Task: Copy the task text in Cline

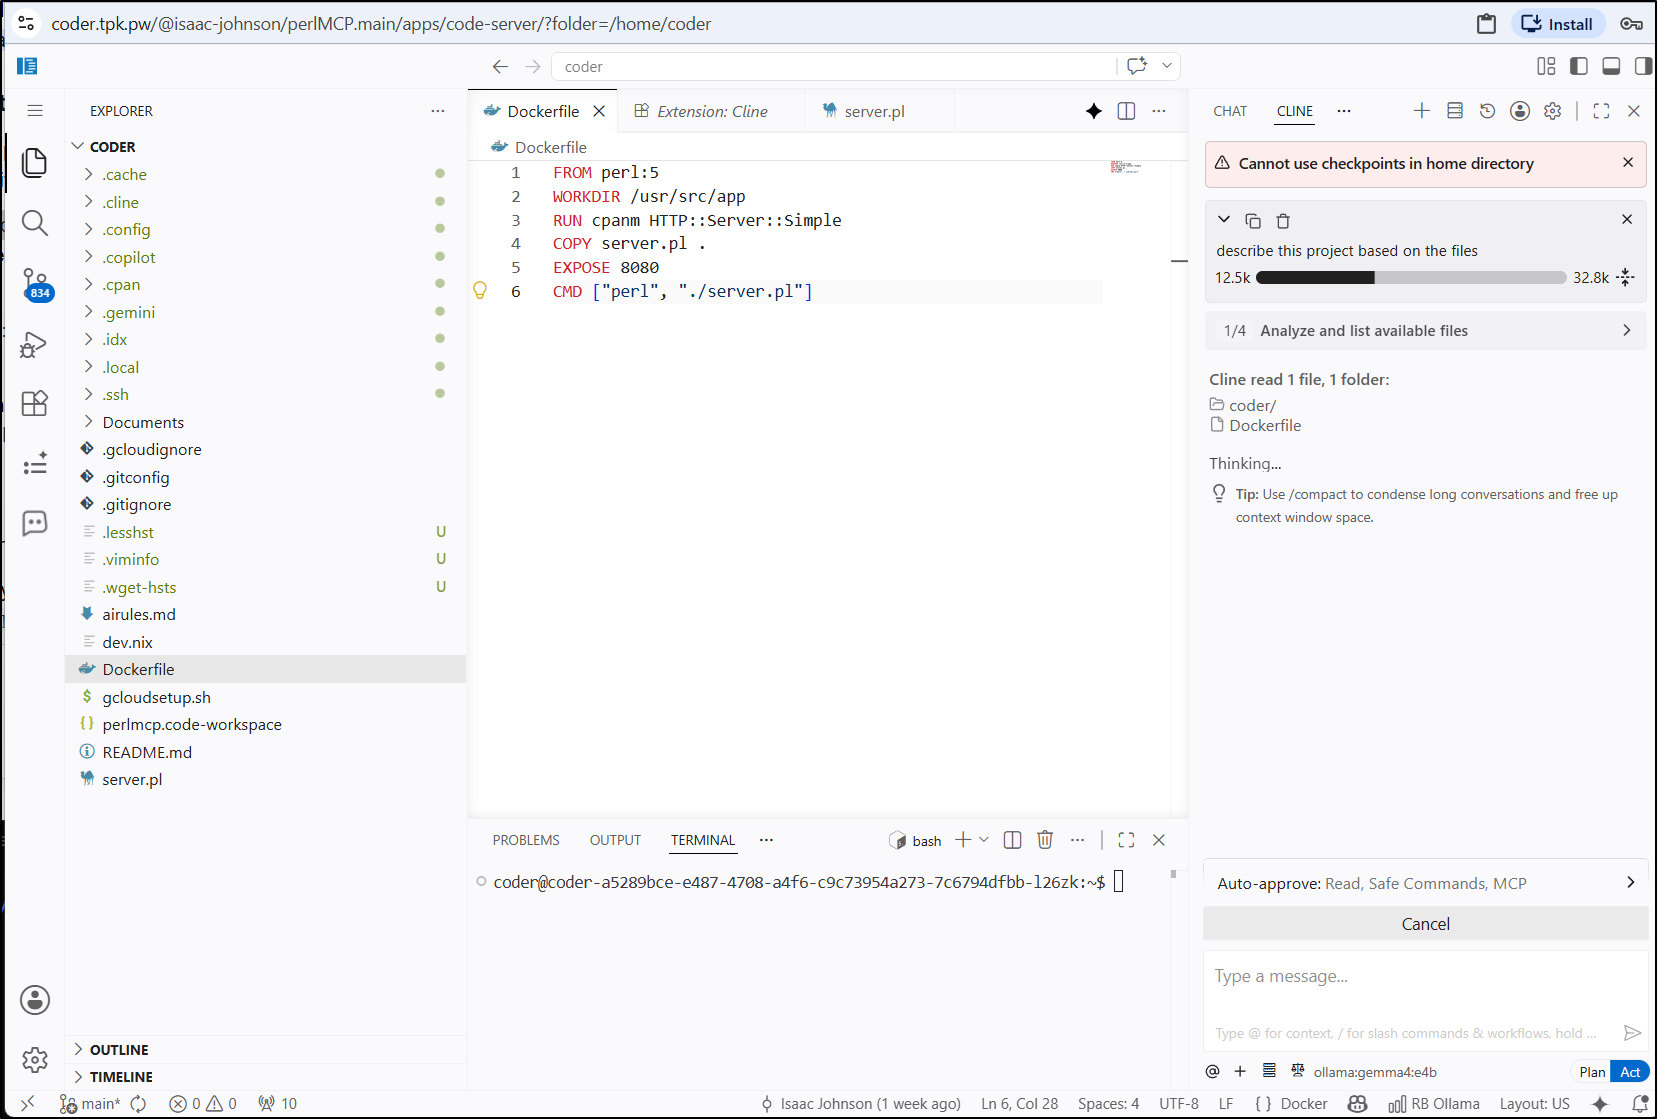Action: click(x=1253, y=221)
